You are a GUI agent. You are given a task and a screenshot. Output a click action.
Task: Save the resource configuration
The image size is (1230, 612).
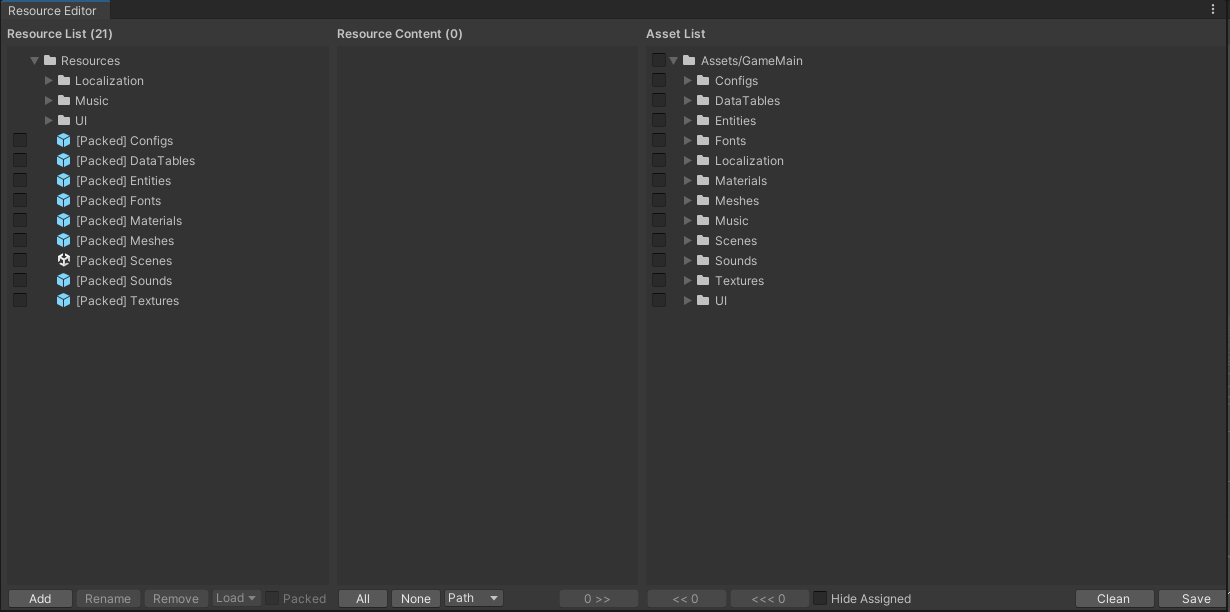(1196, 598)
